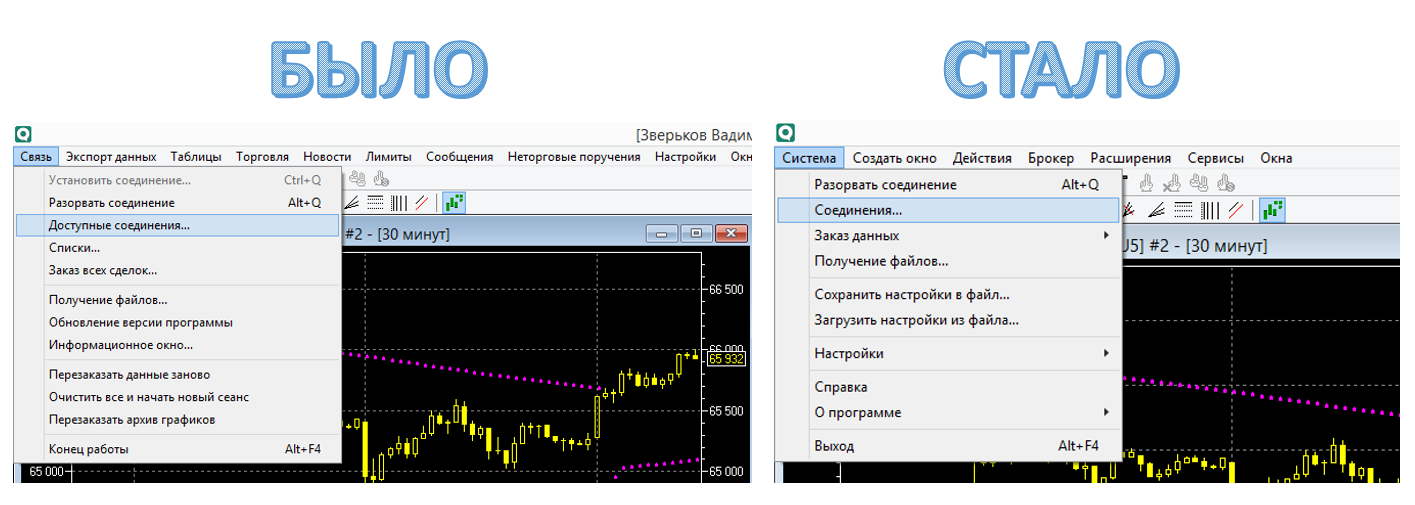The width and height of the screenshot is (1415, 505).
Task: Choose Соединения... in Система menu
Action: tap(948, 210)
